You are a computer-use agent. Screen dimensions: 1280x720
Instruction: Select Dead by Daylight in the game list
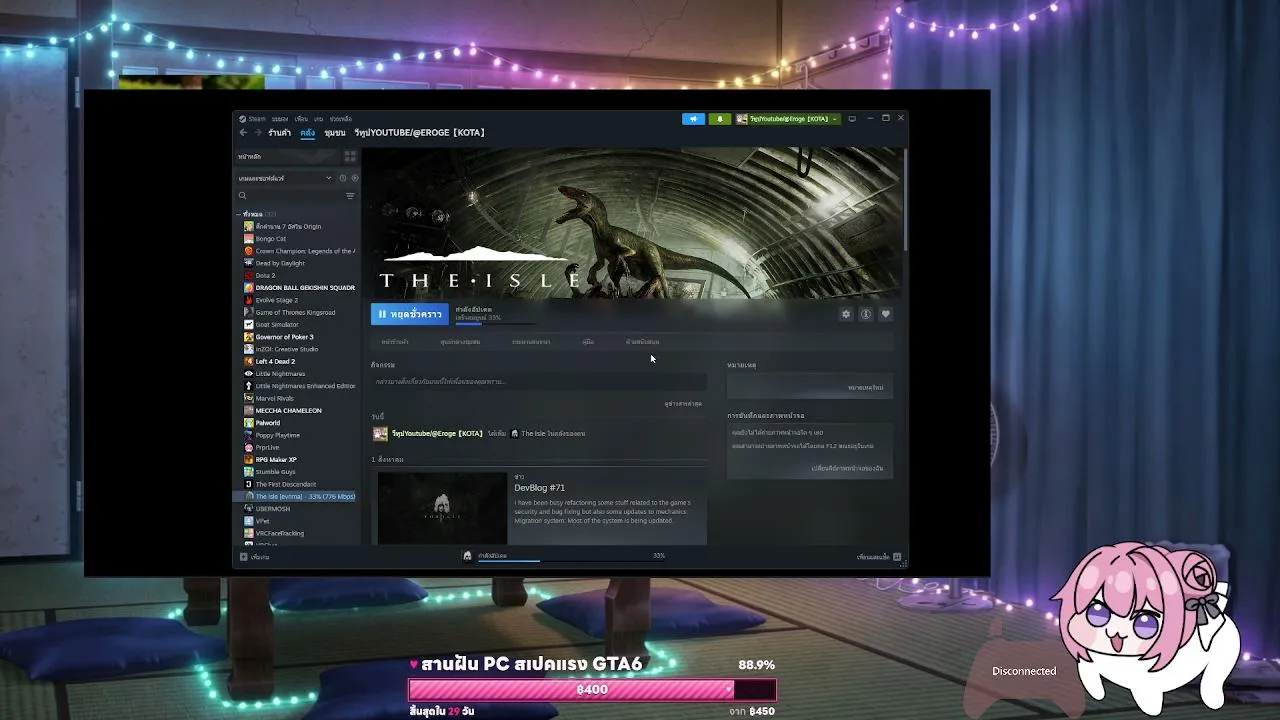tap(280, 263)
